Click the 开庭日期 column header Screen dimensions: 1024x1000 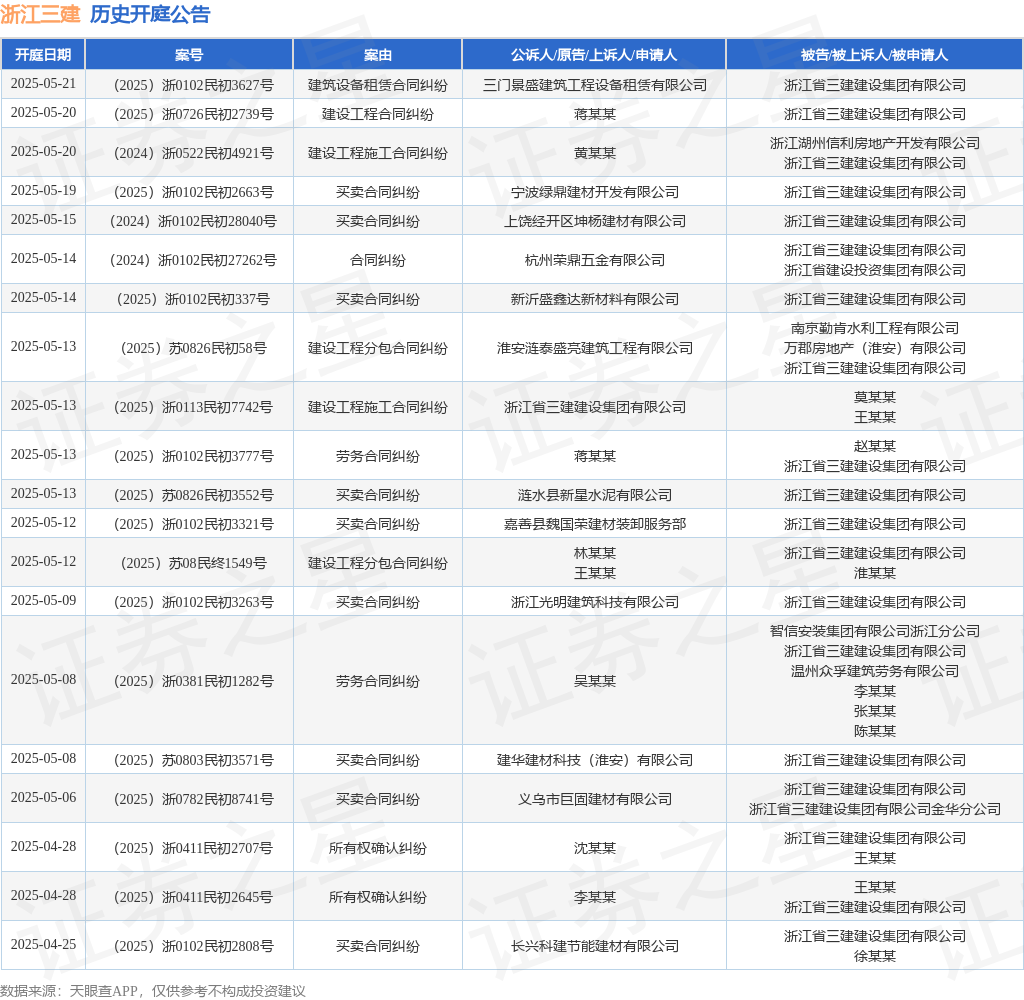tap(43, 55)
